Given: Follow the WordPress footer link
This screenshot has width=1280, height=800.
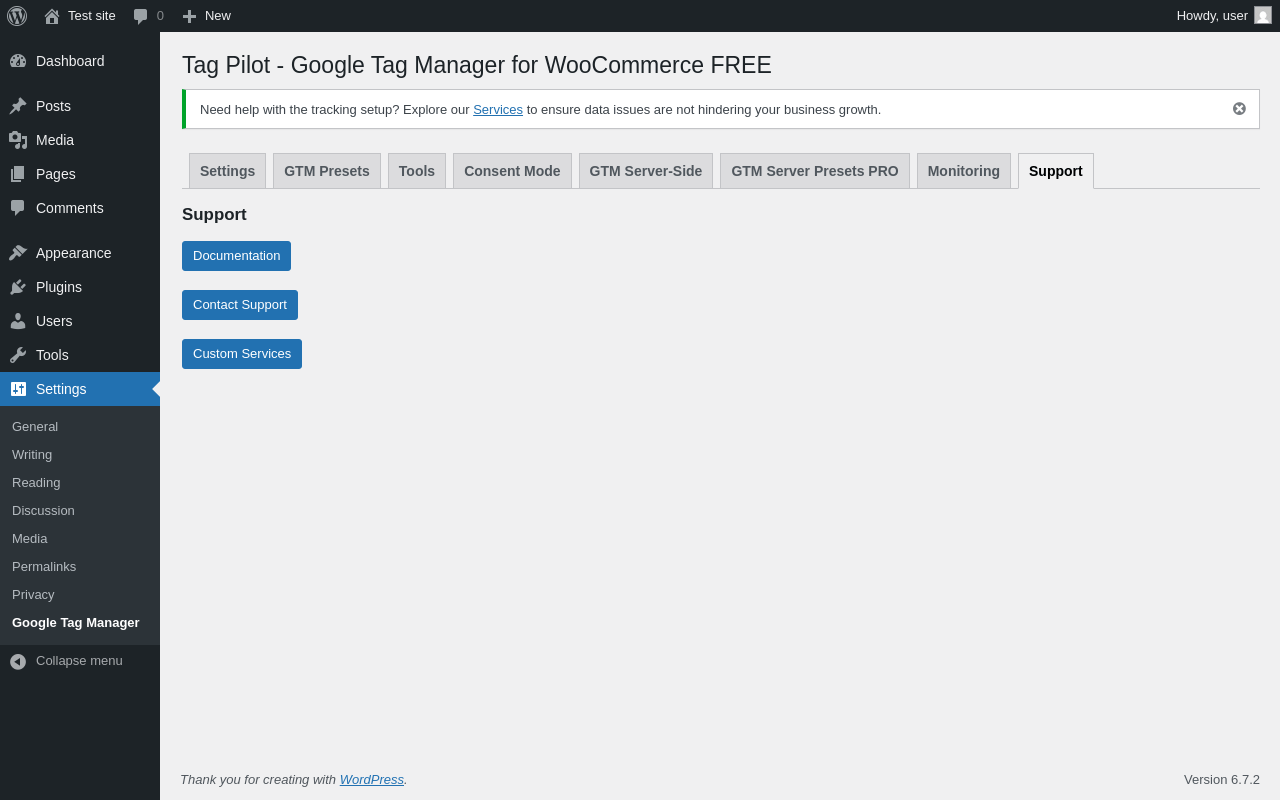Looking at the screenshot, I should click(372, 780).
